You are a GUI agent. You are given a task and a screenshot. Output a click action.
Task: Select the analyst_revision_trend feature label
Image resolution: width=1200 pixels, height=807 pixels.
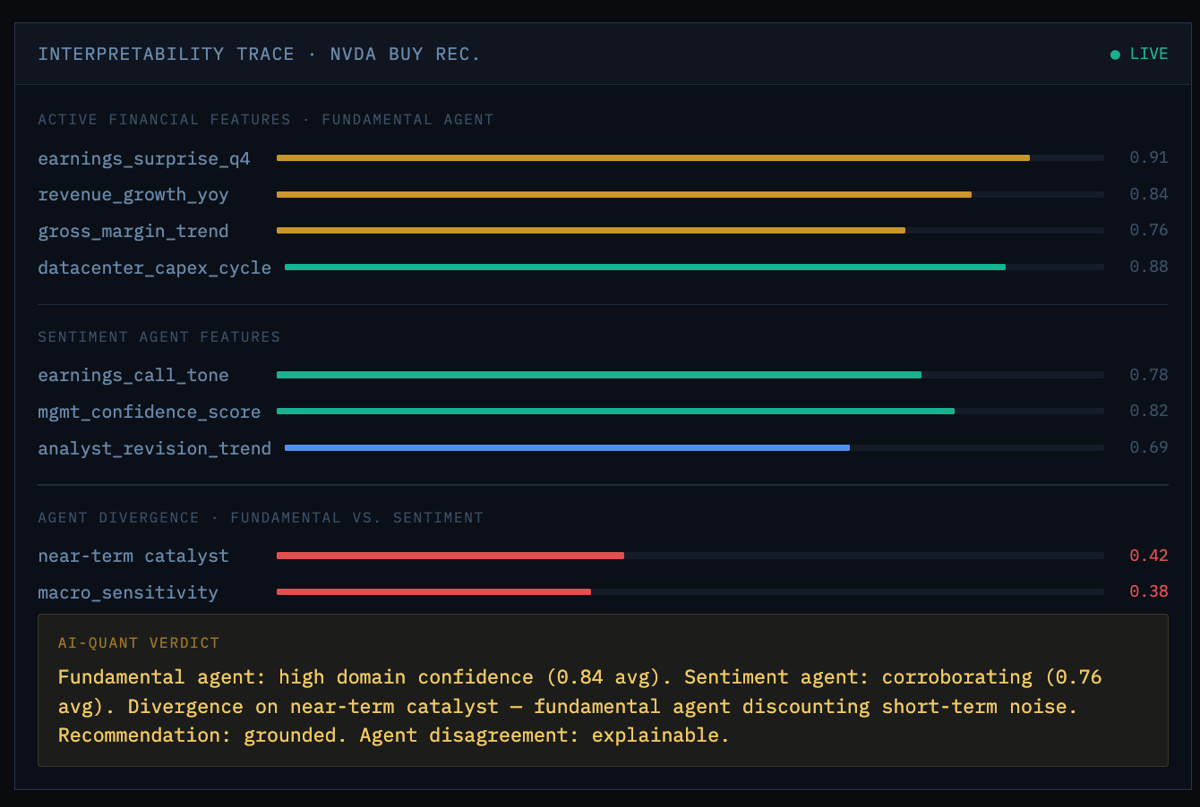[154, 449]
